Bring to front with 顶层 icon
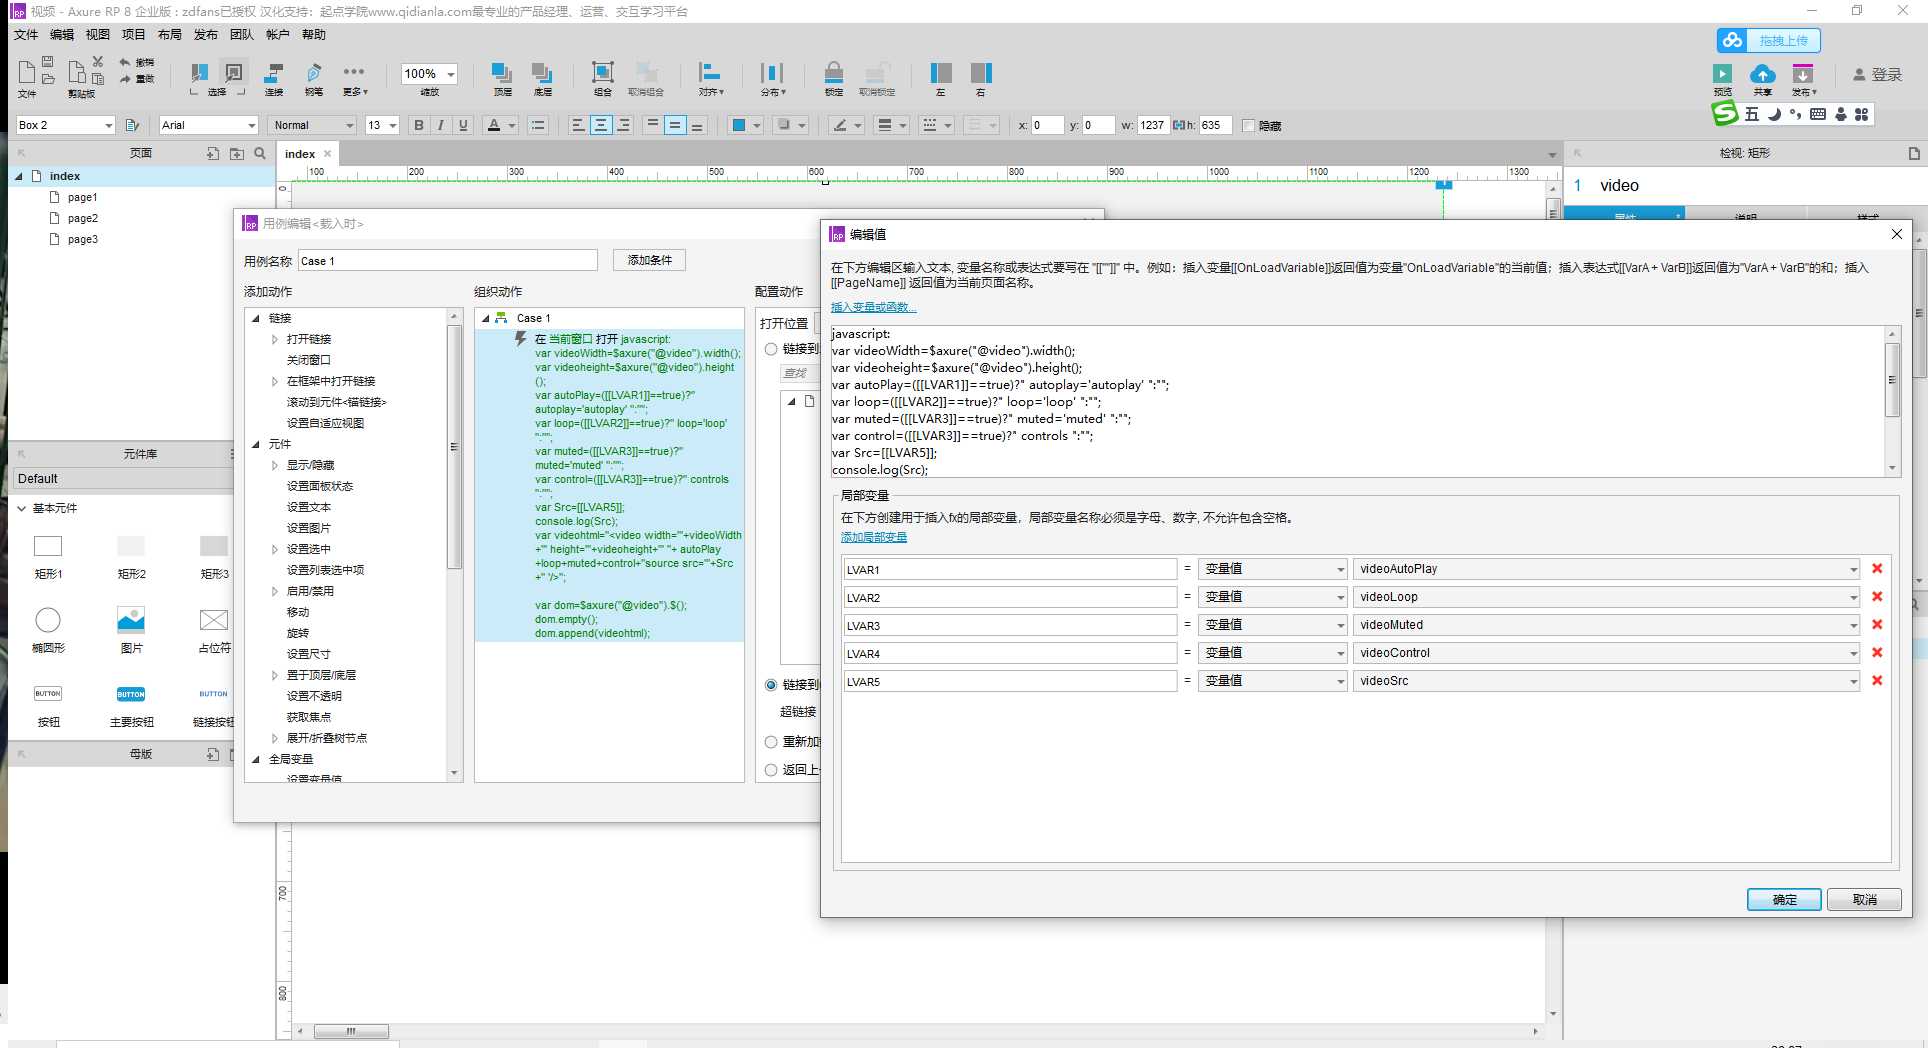Screen dimensions: 1928x1048 pos(502,73)
